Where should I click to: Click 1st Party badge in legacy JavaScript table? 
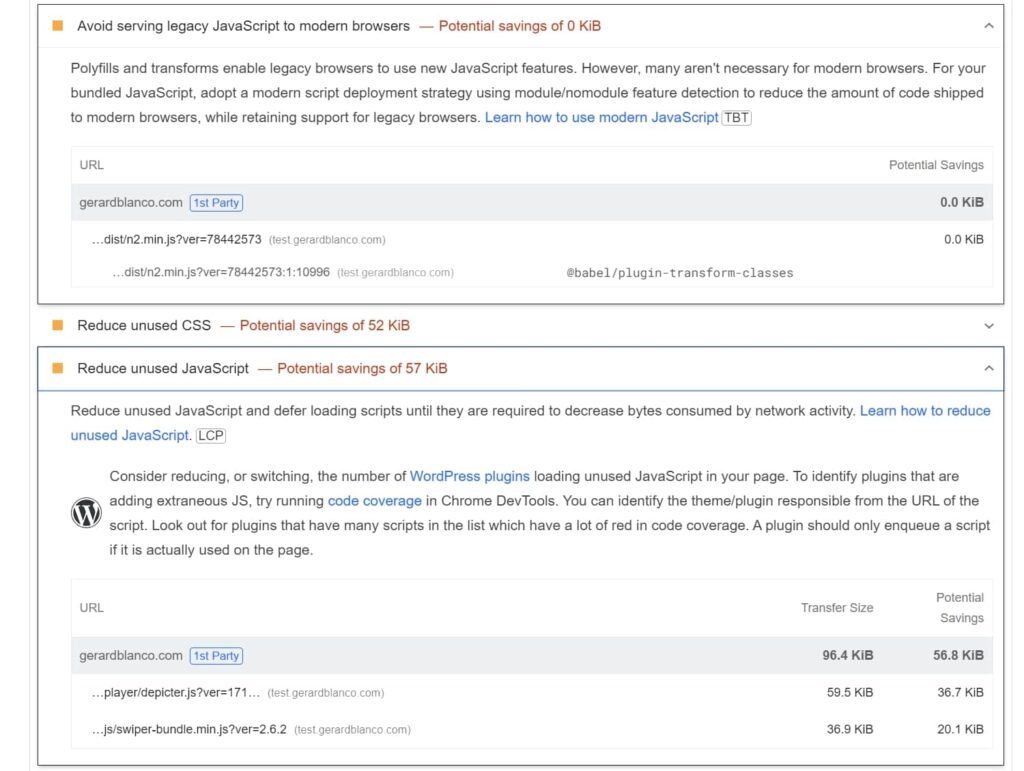[x=216, y=203]
